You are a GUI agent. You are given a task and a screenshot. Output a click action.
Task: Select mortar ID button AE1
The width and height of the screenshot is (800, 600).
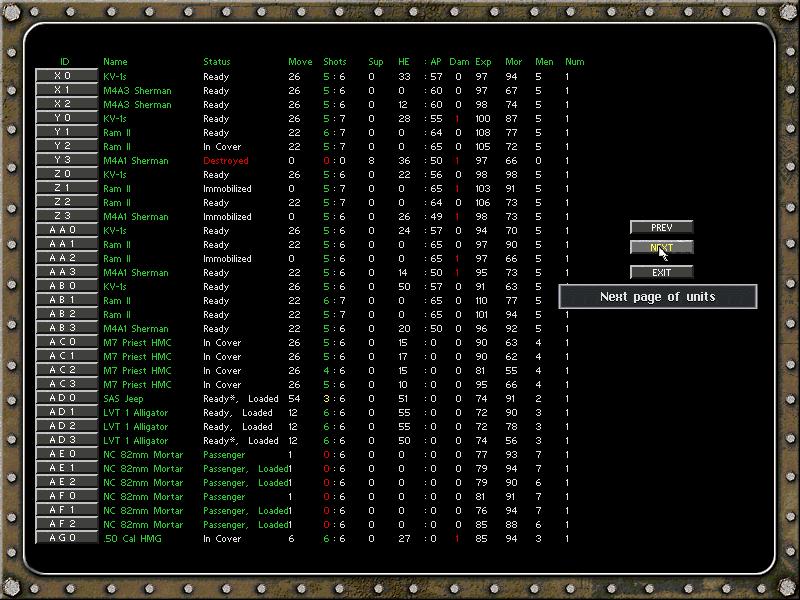[66, 469]
